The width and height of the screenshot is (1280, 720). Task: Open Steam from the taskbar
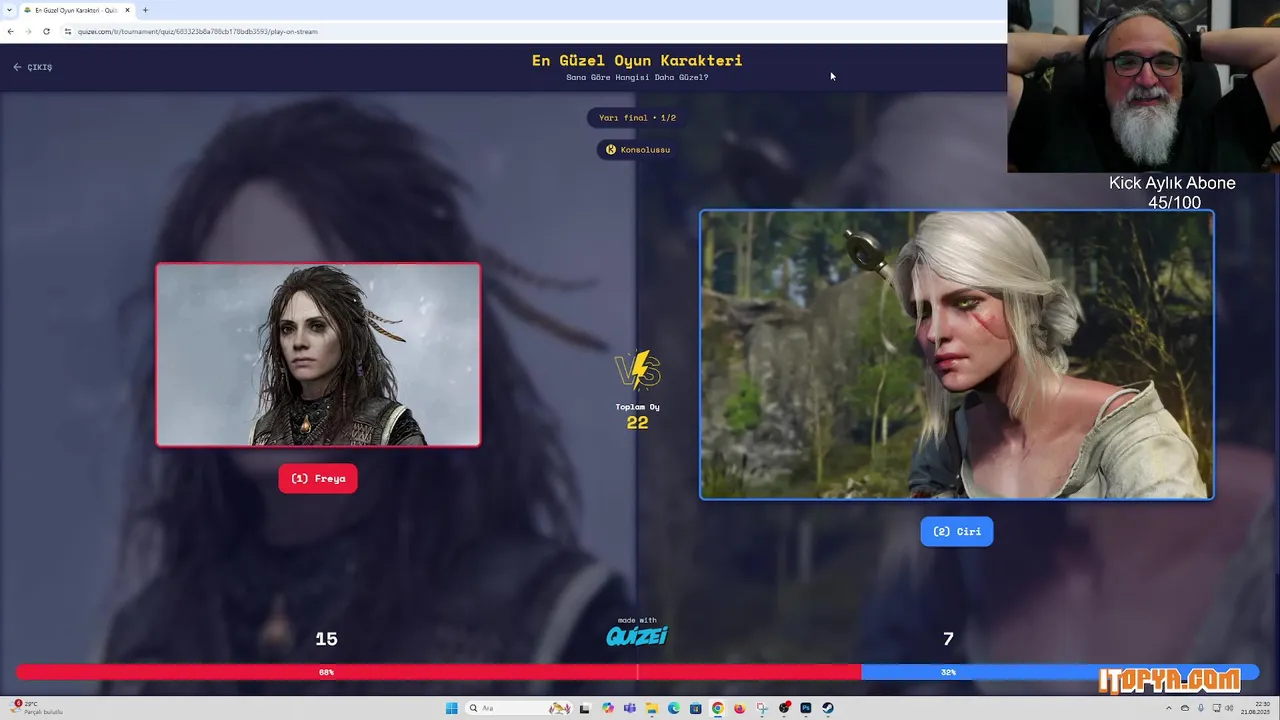[828, 708]
